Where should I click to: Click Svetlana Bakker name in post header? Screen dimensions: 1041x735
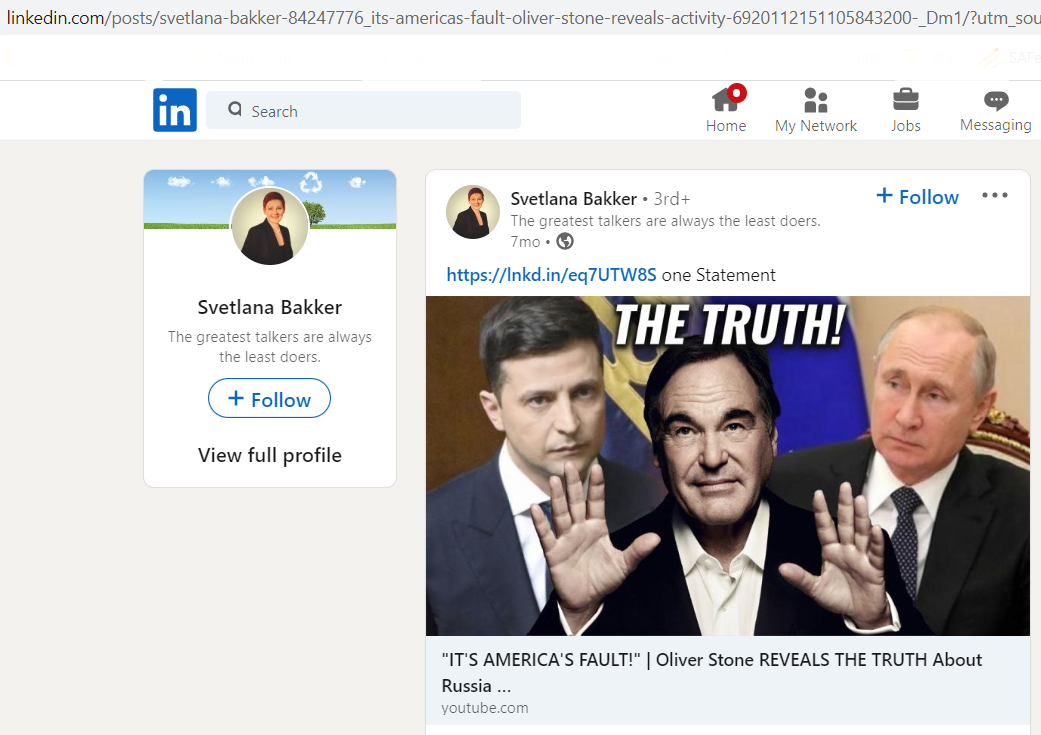click(574, 199)
